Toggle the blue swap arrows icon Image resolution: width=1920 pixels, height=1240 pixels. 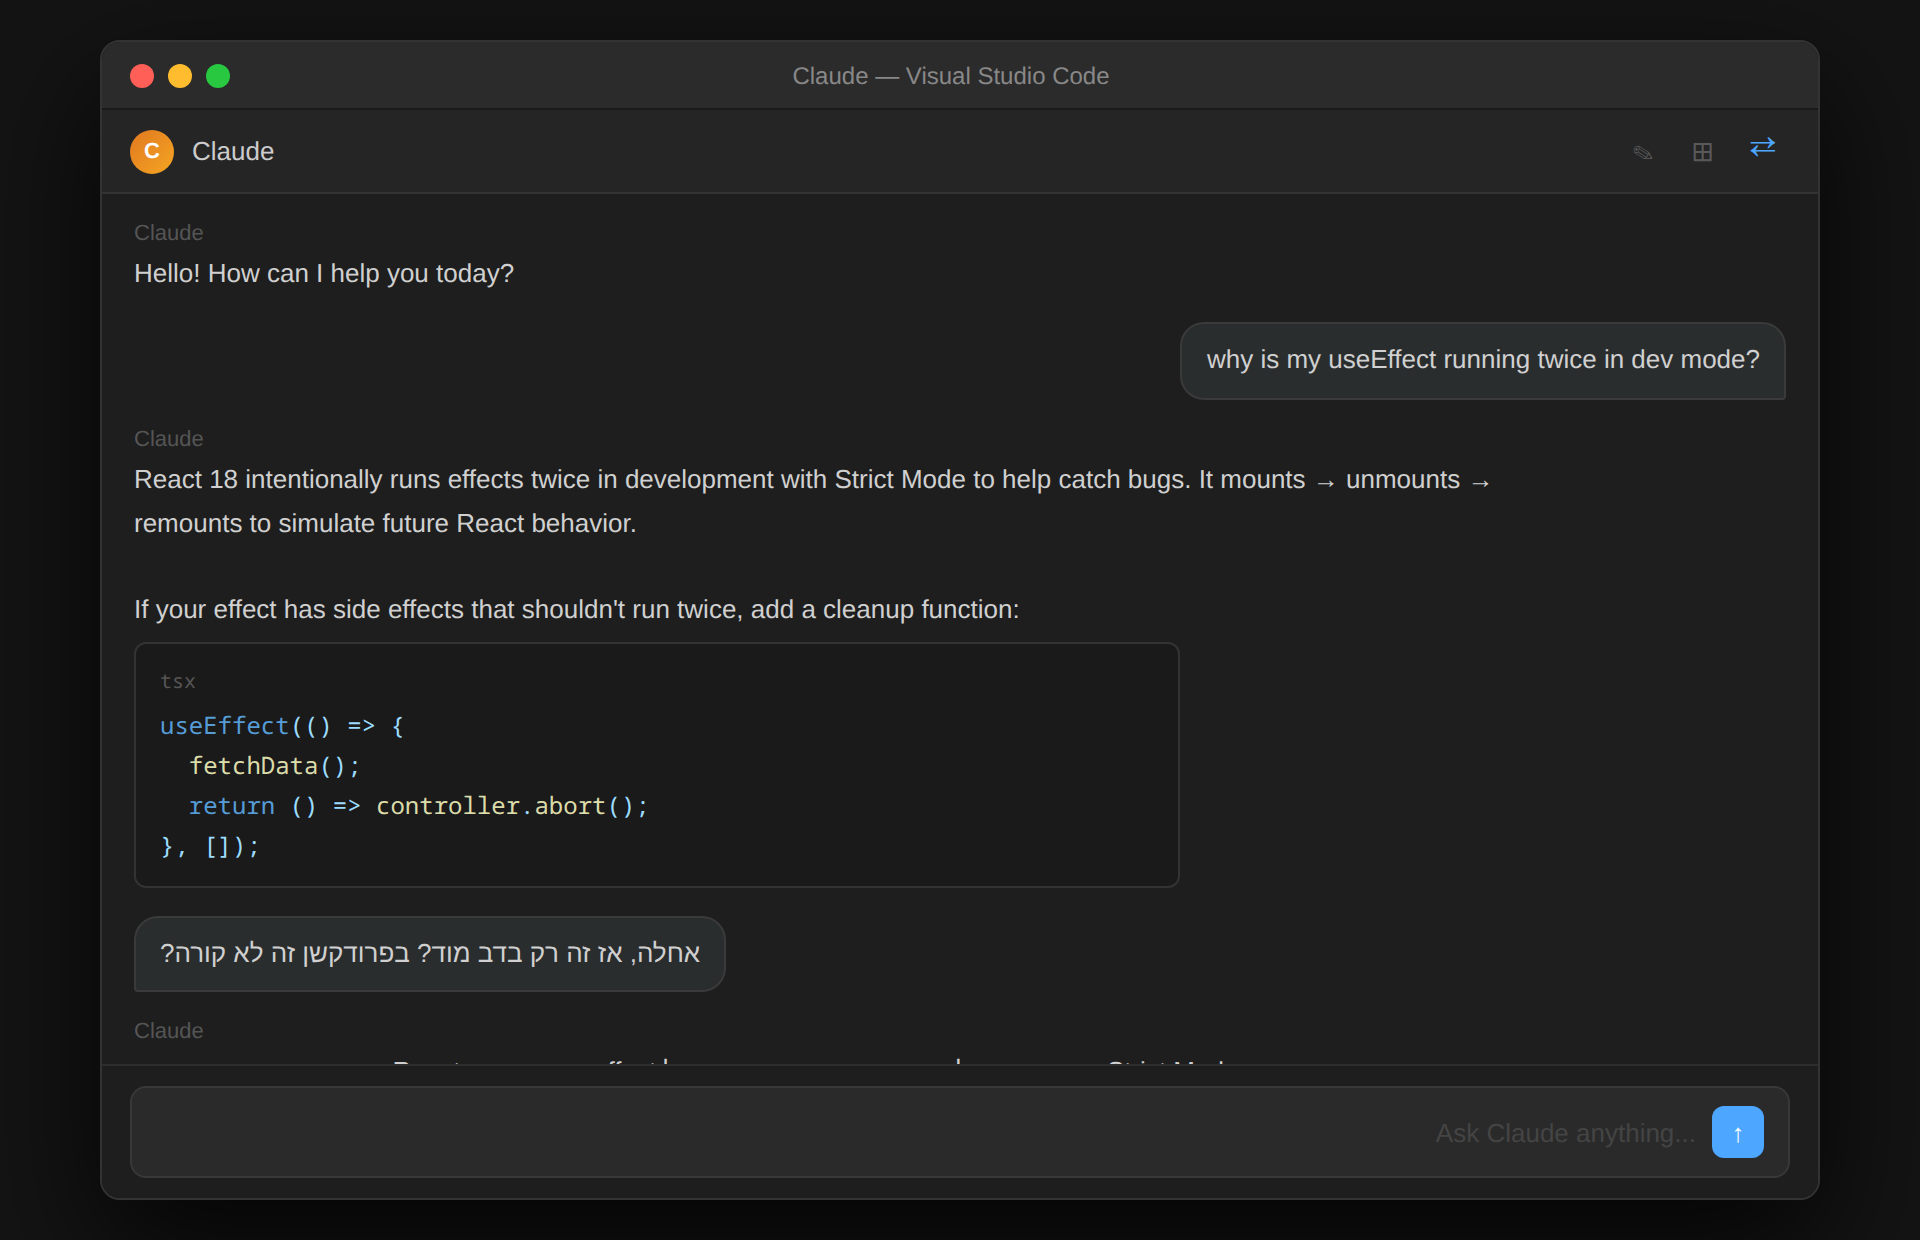(x=1762, y=148)
